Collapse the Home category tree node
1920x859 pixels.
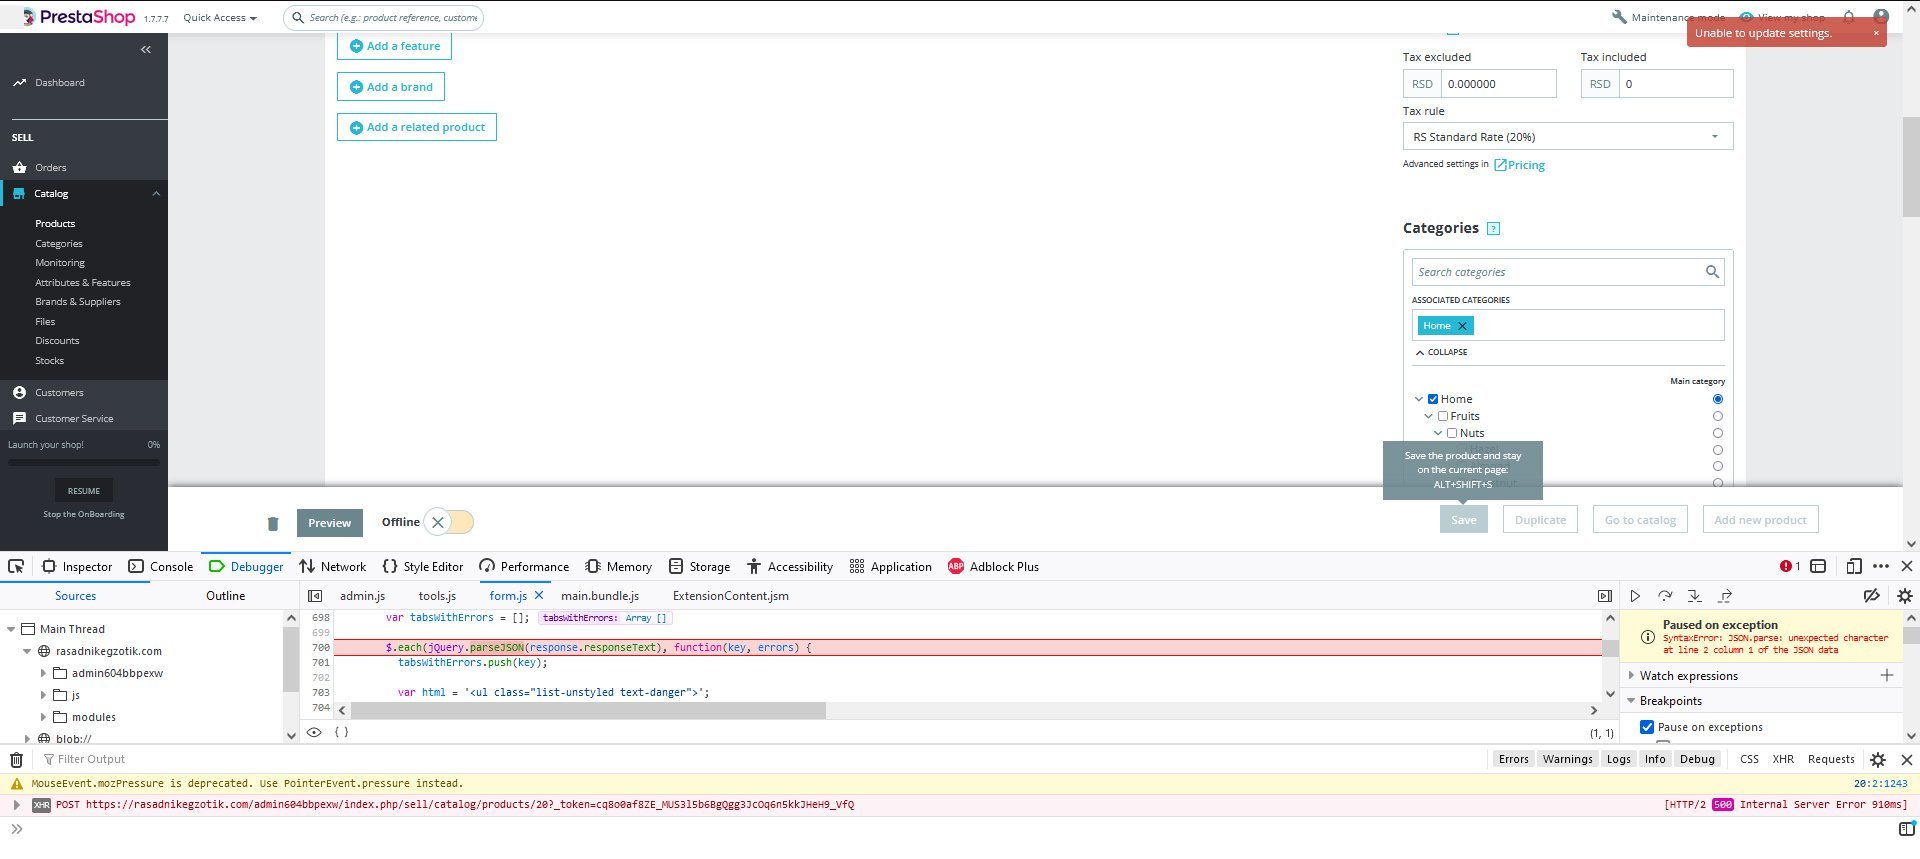pyautogui.click(x=1419, y=399)
